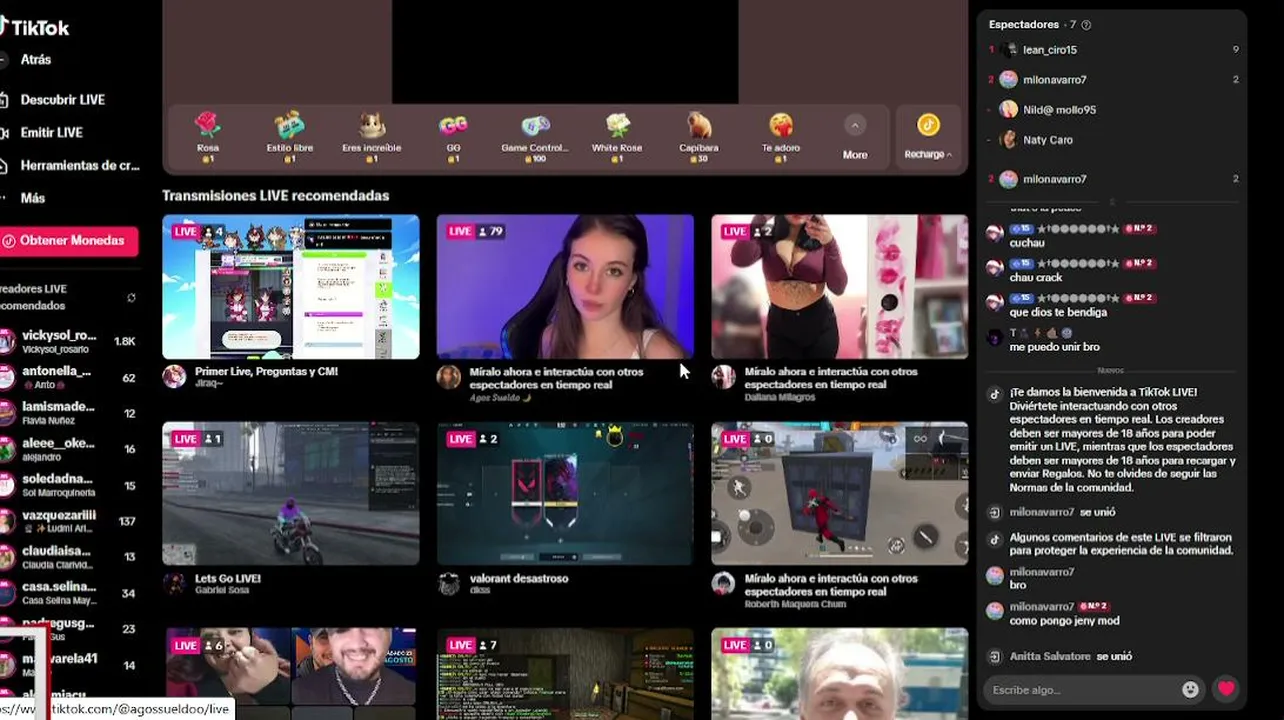Image resolution: width=1284 pixels, height=720 pixels.
Task: Send the Te adoro gift
Action: click(x=781, y=137)
